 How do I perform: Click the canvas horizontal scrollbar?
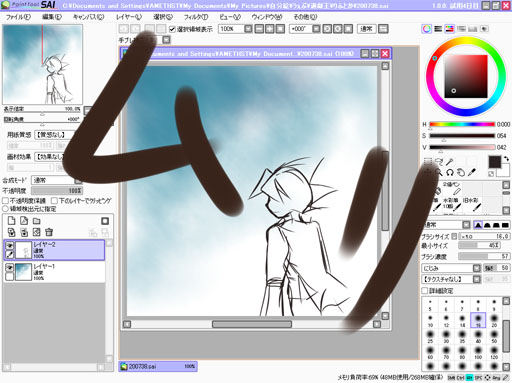tap(252, 324)
